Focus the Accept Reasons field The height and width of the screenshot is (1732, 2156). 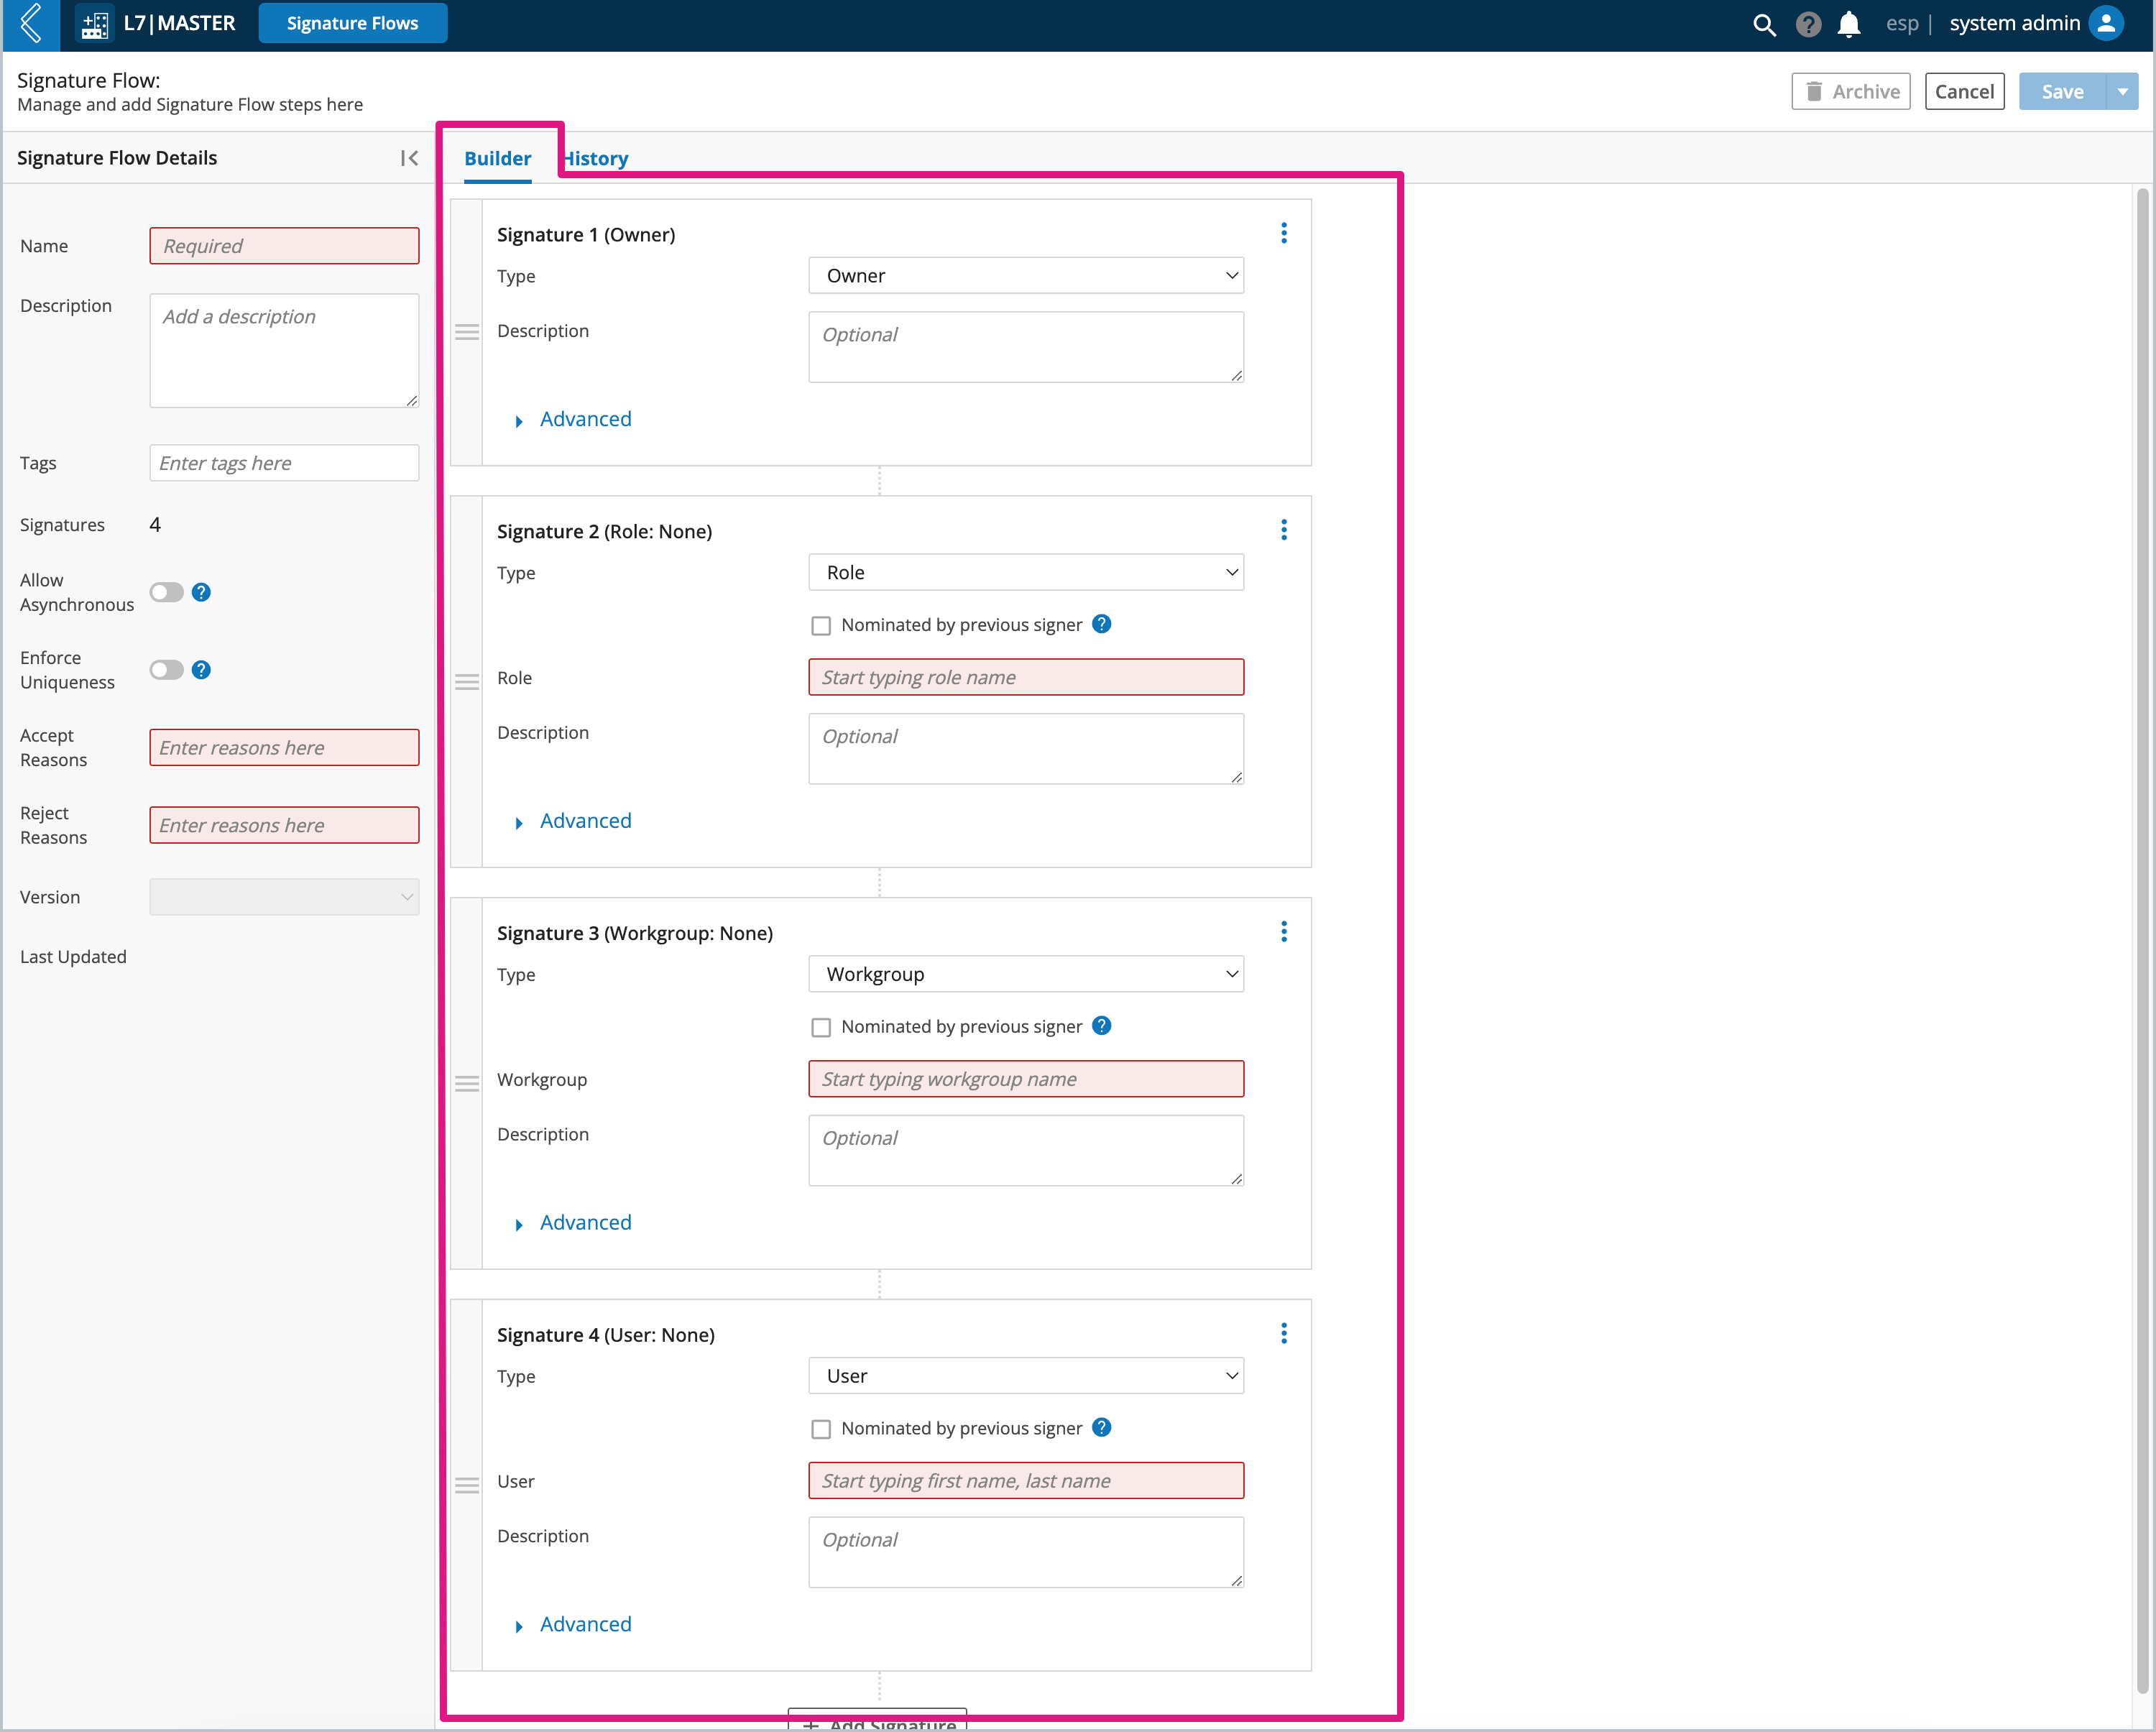(x=284, y=748)
